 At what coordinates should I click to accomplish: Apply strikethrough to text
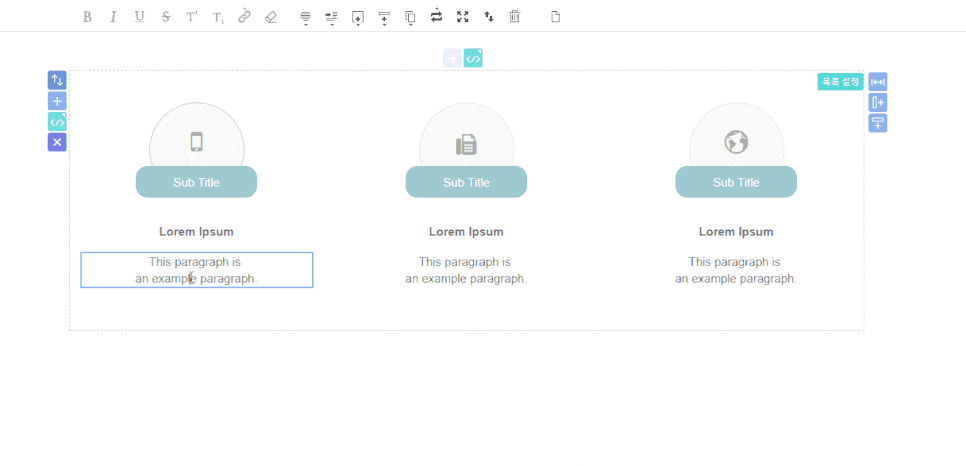tap(165, 17)
